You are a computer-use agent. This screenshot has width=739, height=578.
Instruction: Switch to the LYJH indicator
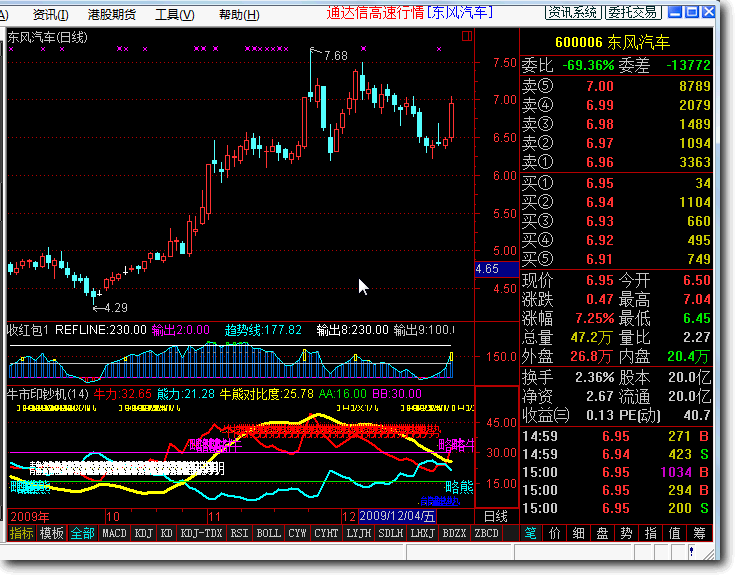359,533
